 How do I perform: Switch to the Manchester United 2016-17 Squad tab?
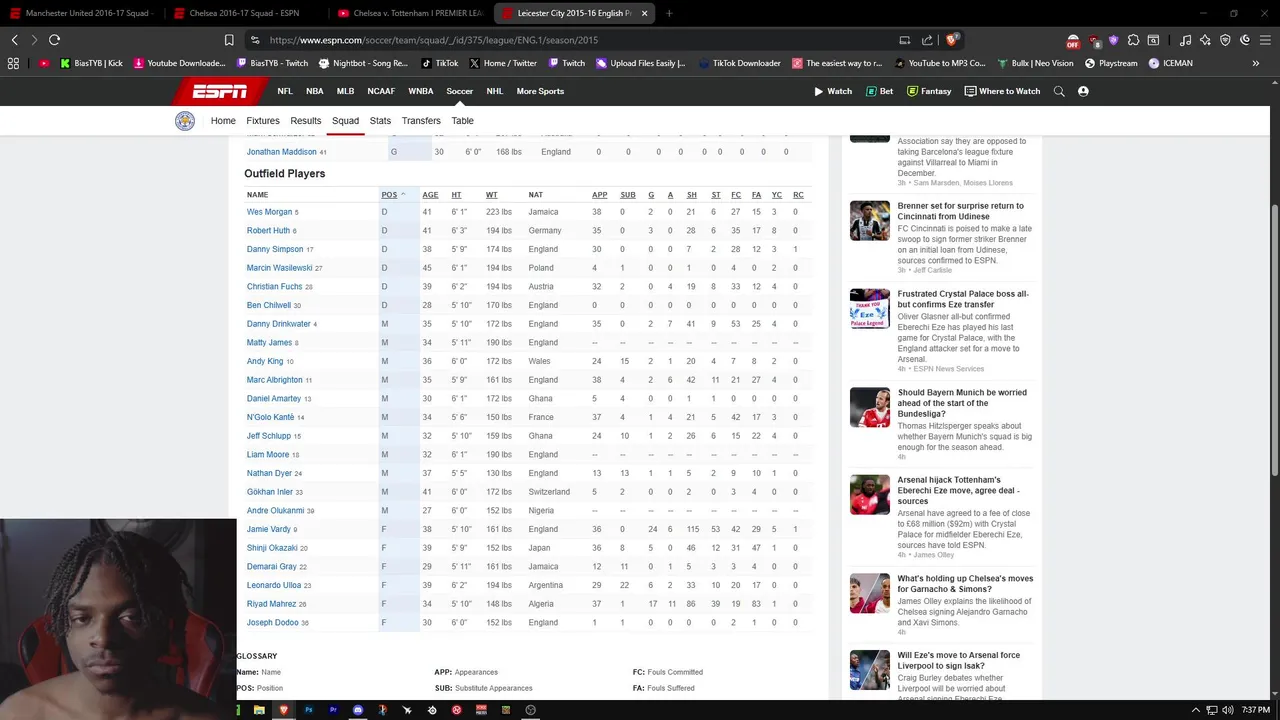coord(80,13)
